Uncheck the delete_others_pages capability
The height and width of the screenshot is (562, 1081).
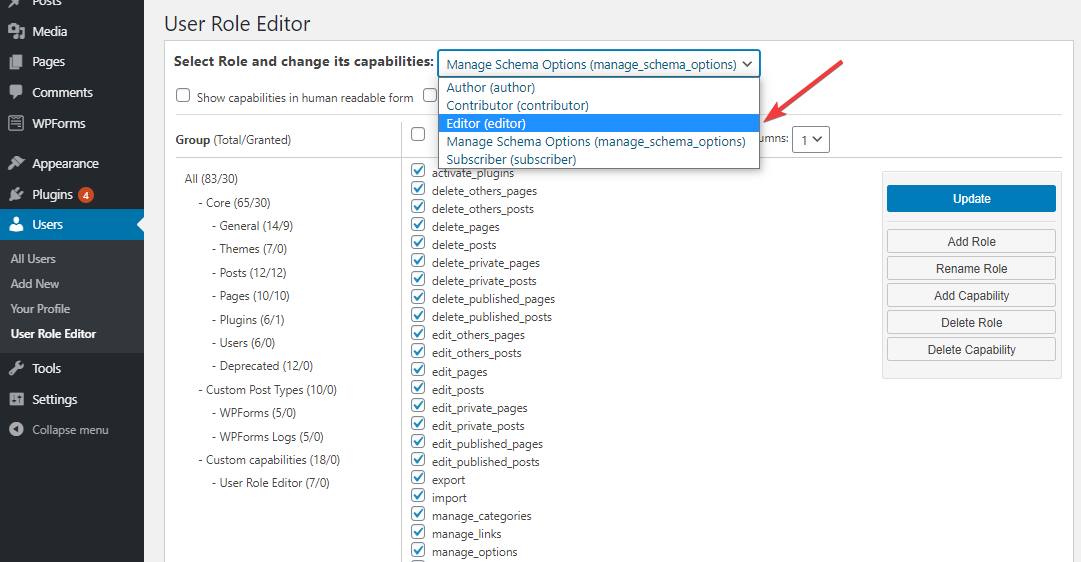[x=418, y=188]
